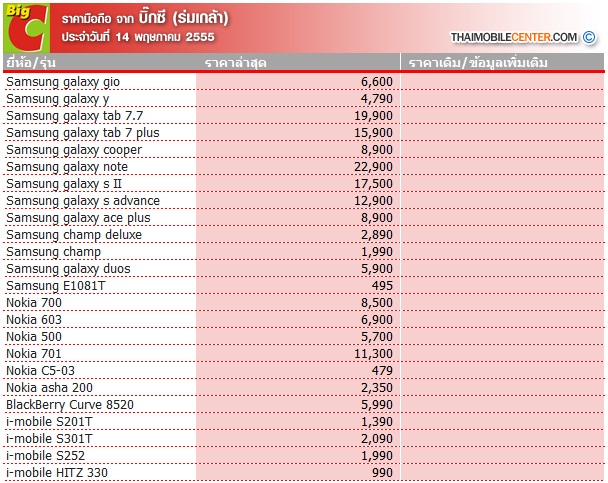Select i-mobile S301T model name
Viewport: 608px width, 483px height.
49,439
